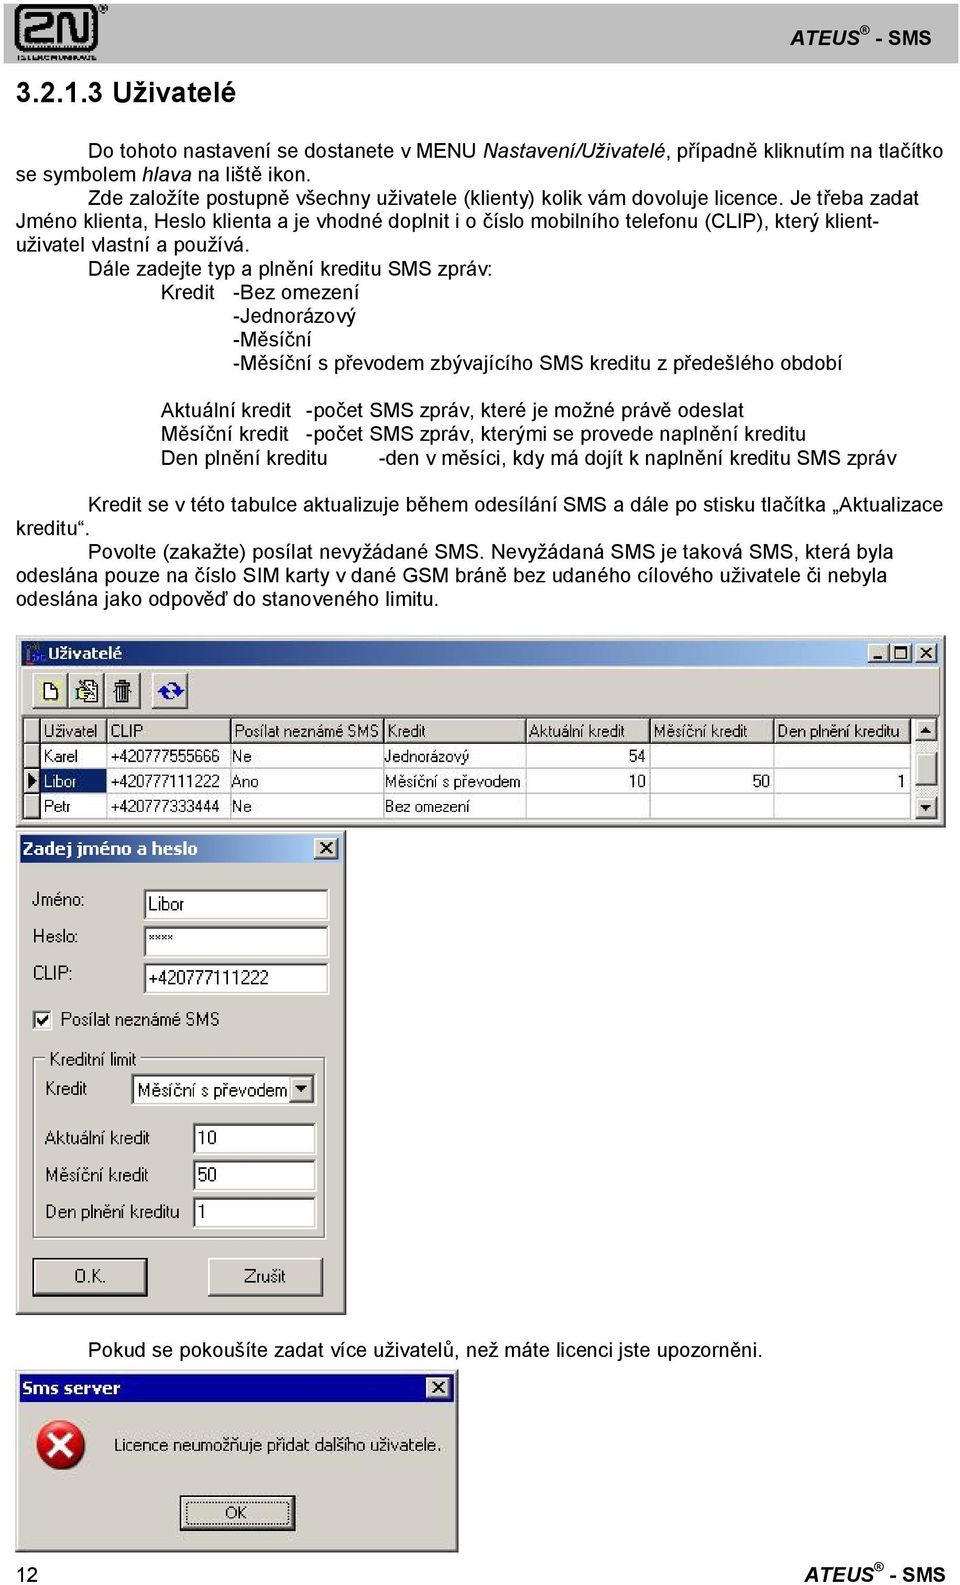Click the trash Delete user icon
The image size is (960, 1585).
click(123, 690)
